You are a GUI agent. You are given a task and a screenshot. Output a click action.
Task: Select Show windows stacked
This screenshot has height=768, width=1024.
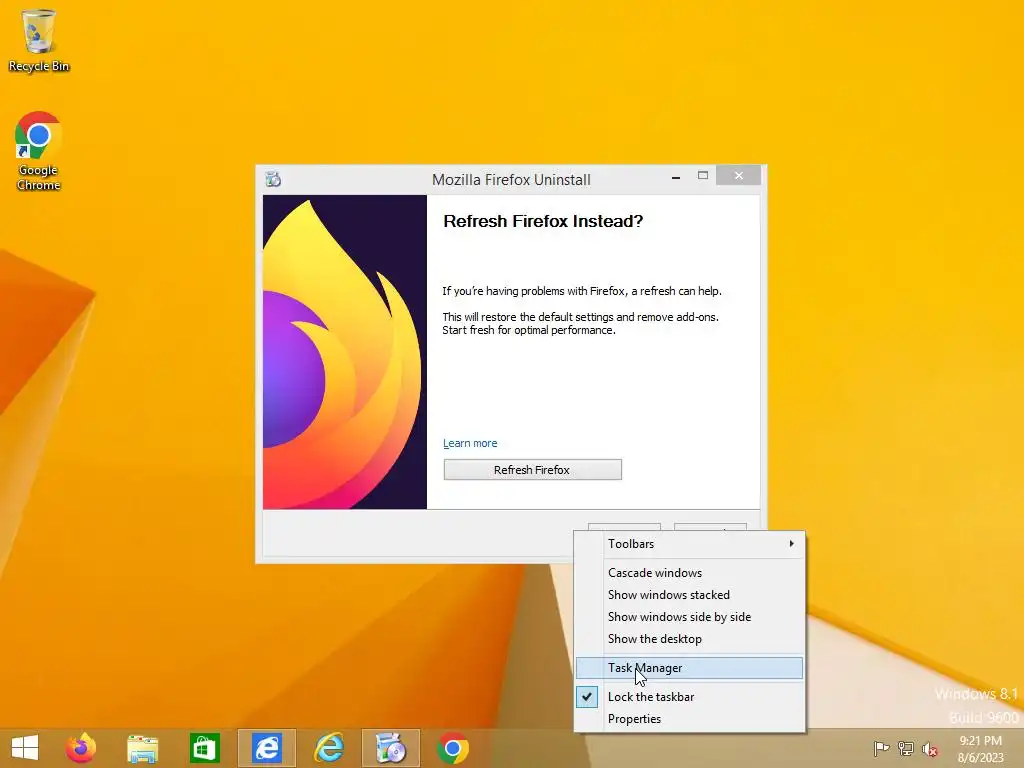tap(690, 595)
